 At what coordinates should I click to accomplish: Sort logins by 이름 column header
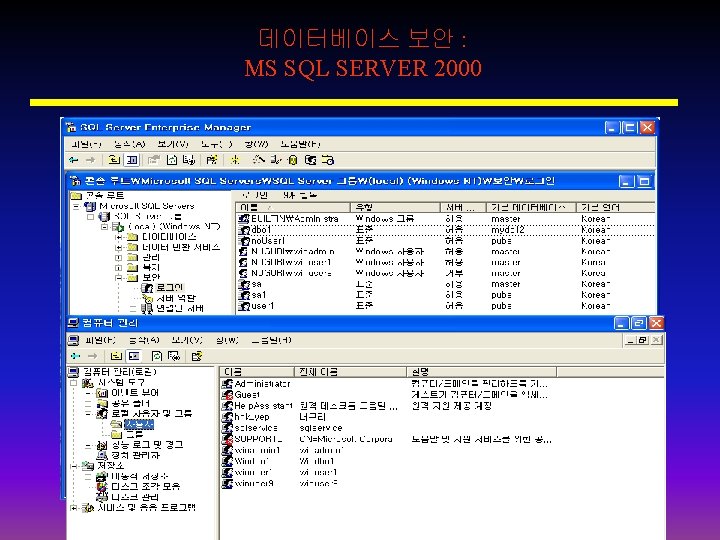293,208
